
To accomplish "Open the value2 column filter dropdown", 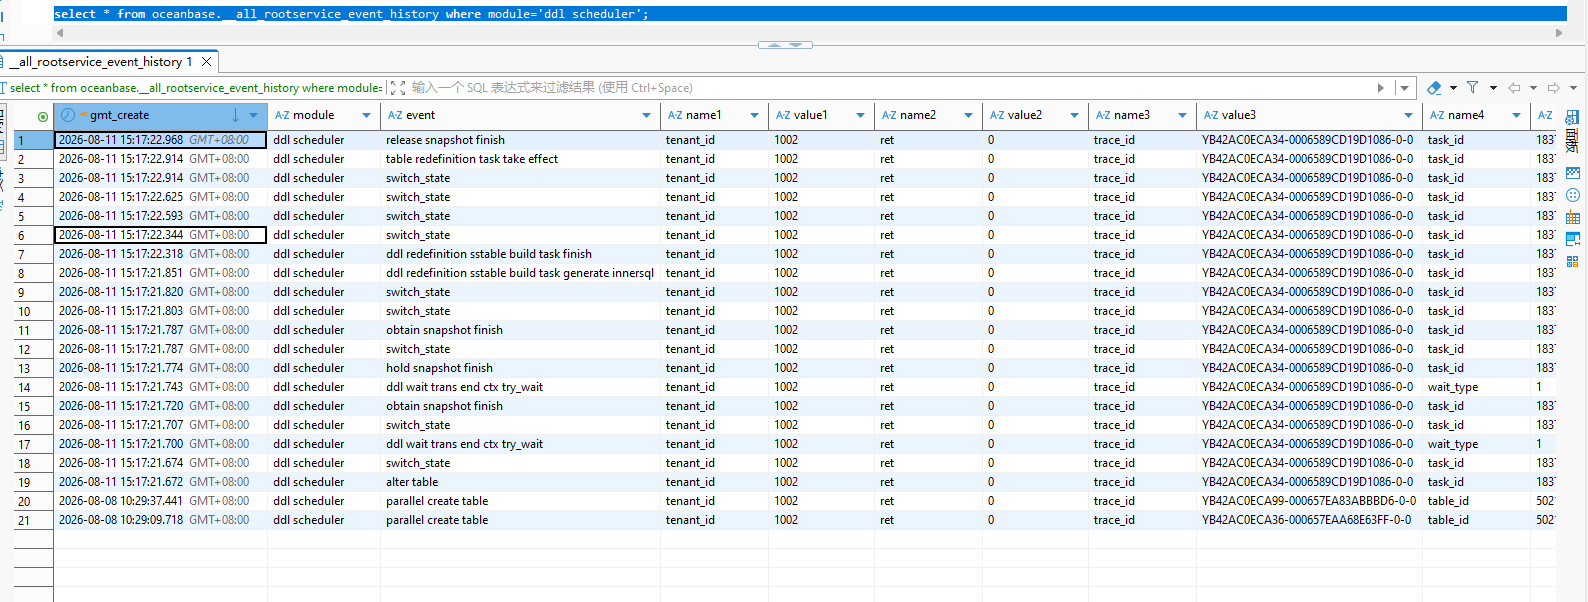I will point(1074,116).
